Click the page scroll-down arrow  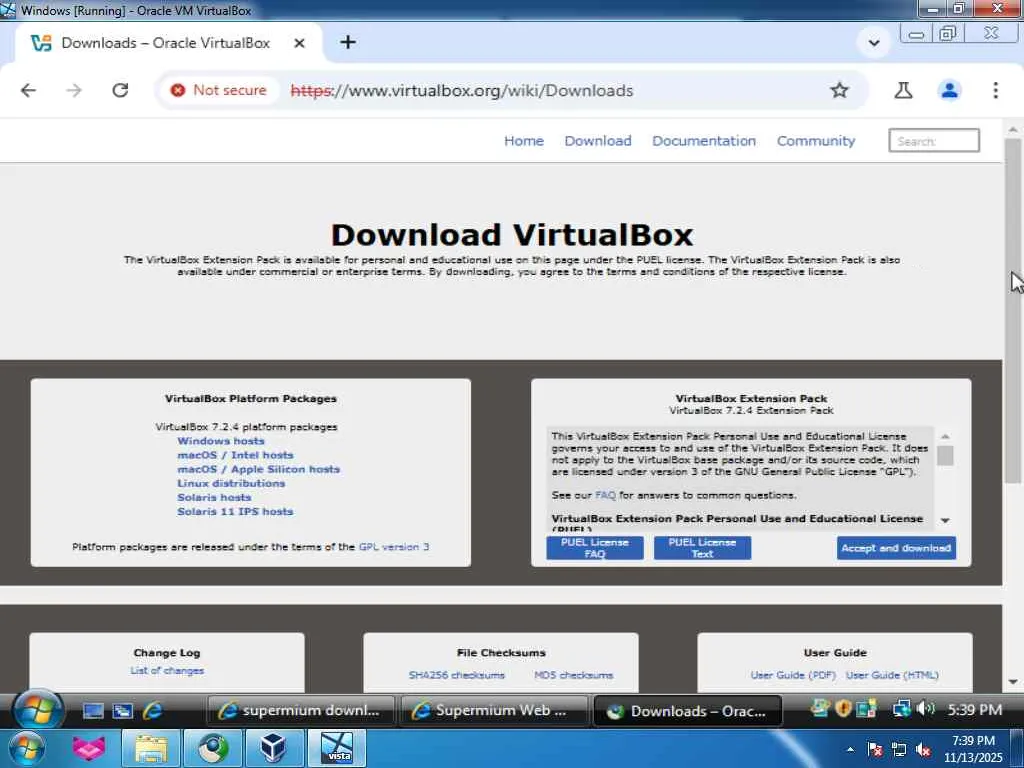(1012, 682)
